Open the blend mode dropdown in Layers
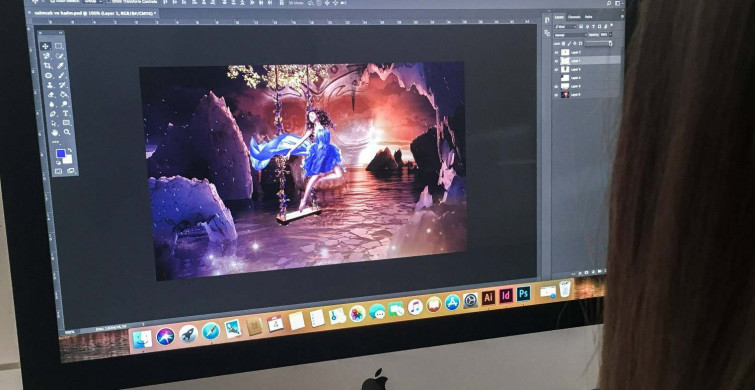This screenshot has height=390, width=755. pyautogui.click(x=570, y=35)
